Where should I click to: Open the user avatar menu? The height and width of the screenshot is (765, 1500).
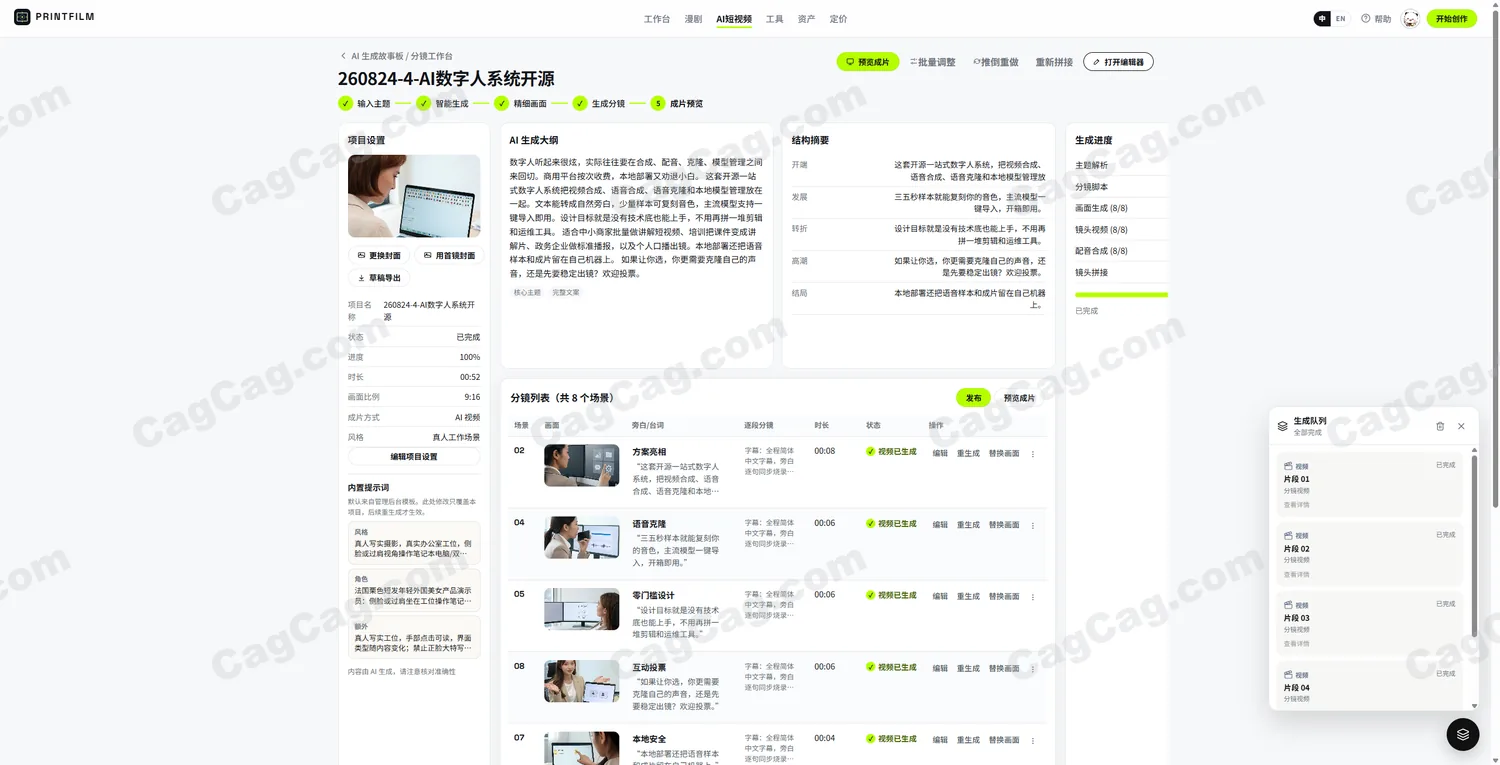[1410, 19]
